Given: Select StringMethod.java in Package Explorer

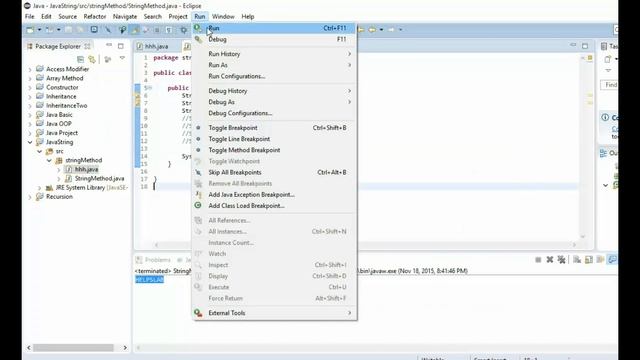Looking at the screenshot, I should 99,178.
